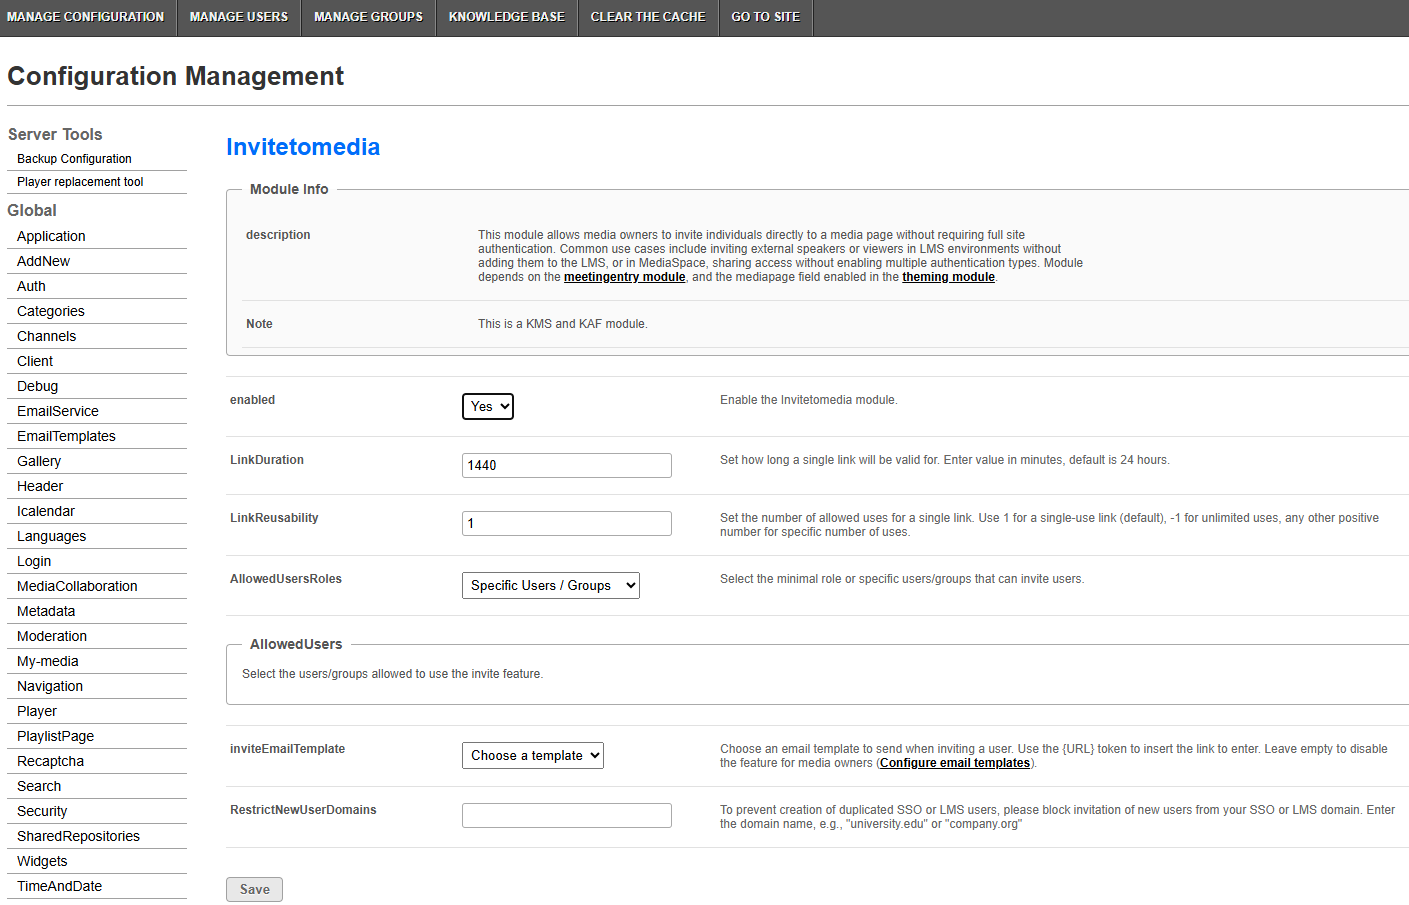Click the Configuration Management page title
The width and height of the screenshot is (1409, 905).
(175, 76)
